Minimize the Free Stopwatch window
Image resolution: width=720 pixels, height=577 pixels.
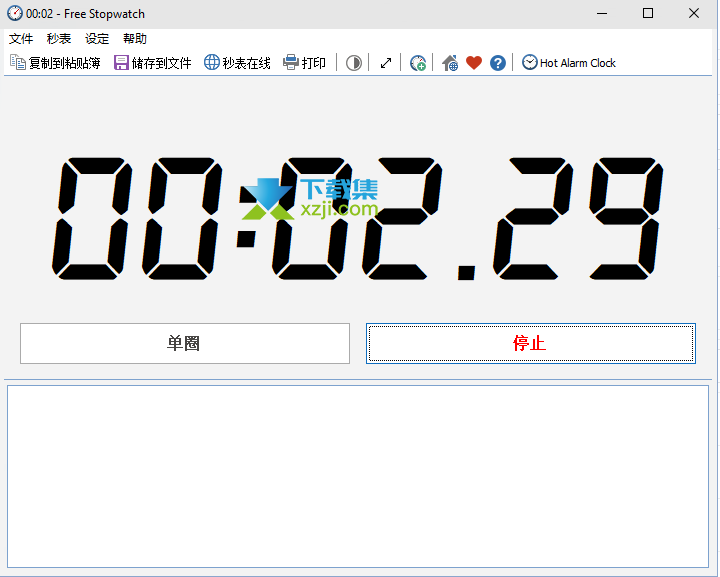pos(602,13)
